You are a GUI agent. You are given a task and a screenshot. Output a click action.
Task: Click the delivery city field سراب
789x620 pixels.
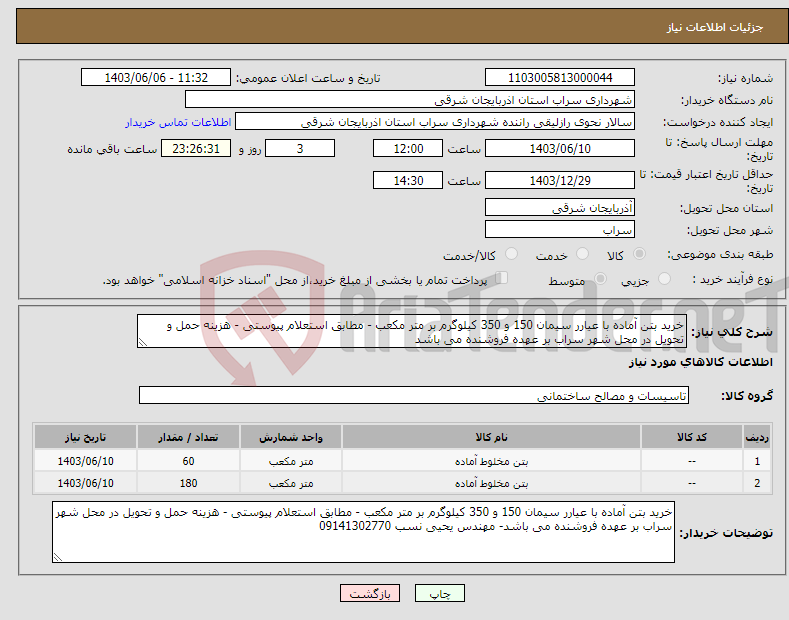(560, 229)
